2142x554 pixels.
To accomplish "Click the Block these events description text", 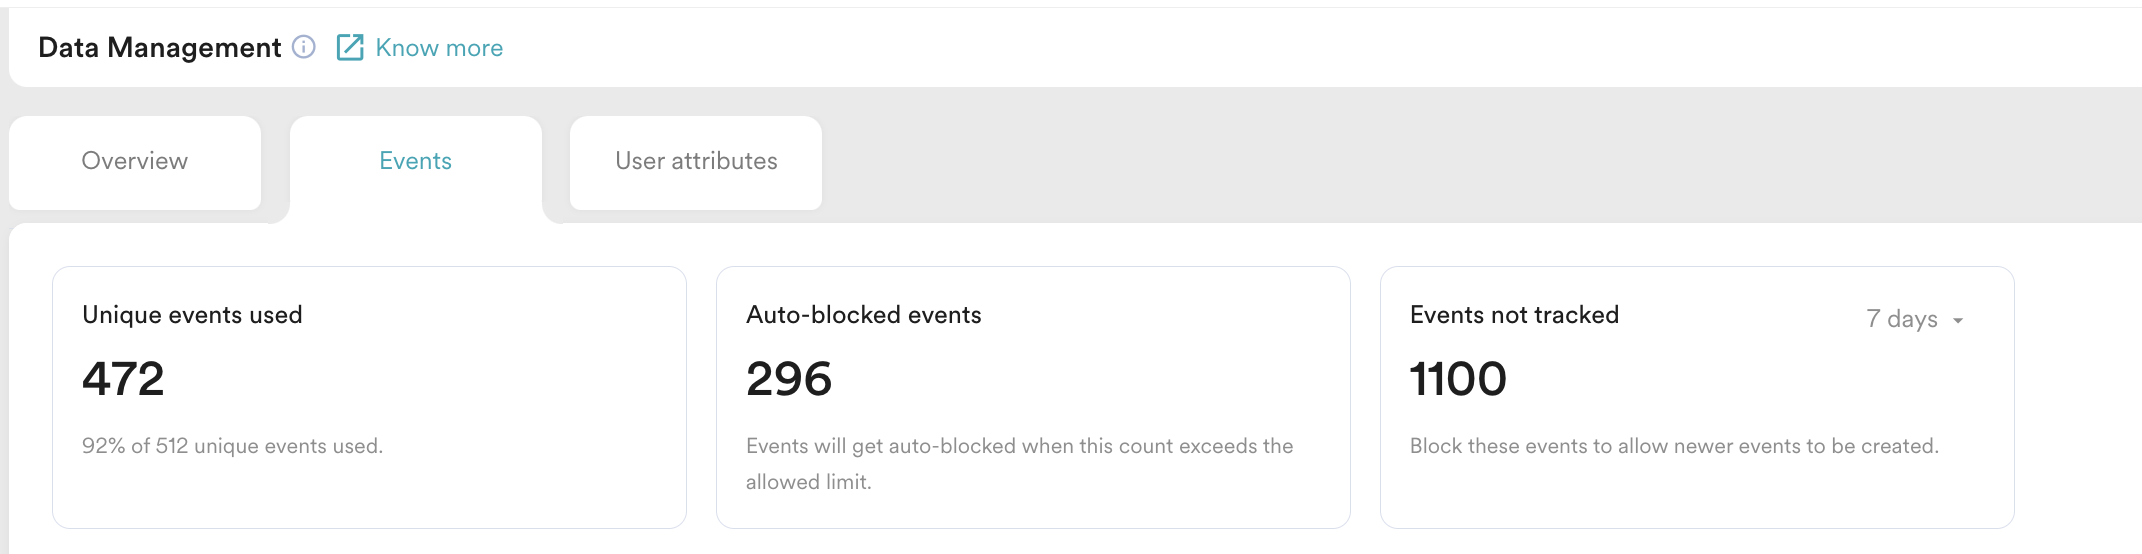I will 1674,446.
